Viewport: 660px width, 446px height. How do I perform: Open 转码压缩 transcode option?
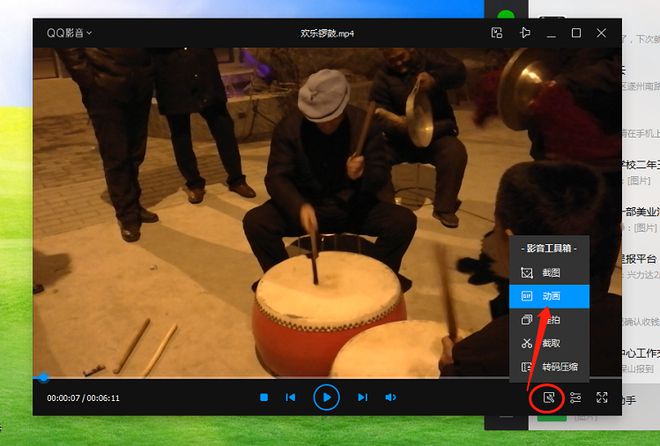click(x=549, y=367)
